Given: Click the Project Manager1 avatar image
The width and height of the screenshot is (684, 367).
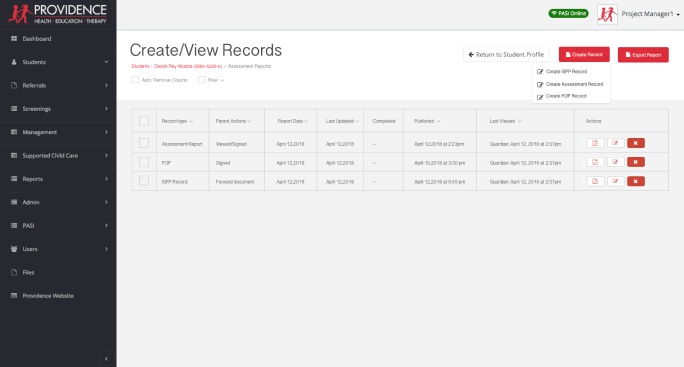Looking at the screenshot, I should tap(607, 14).
